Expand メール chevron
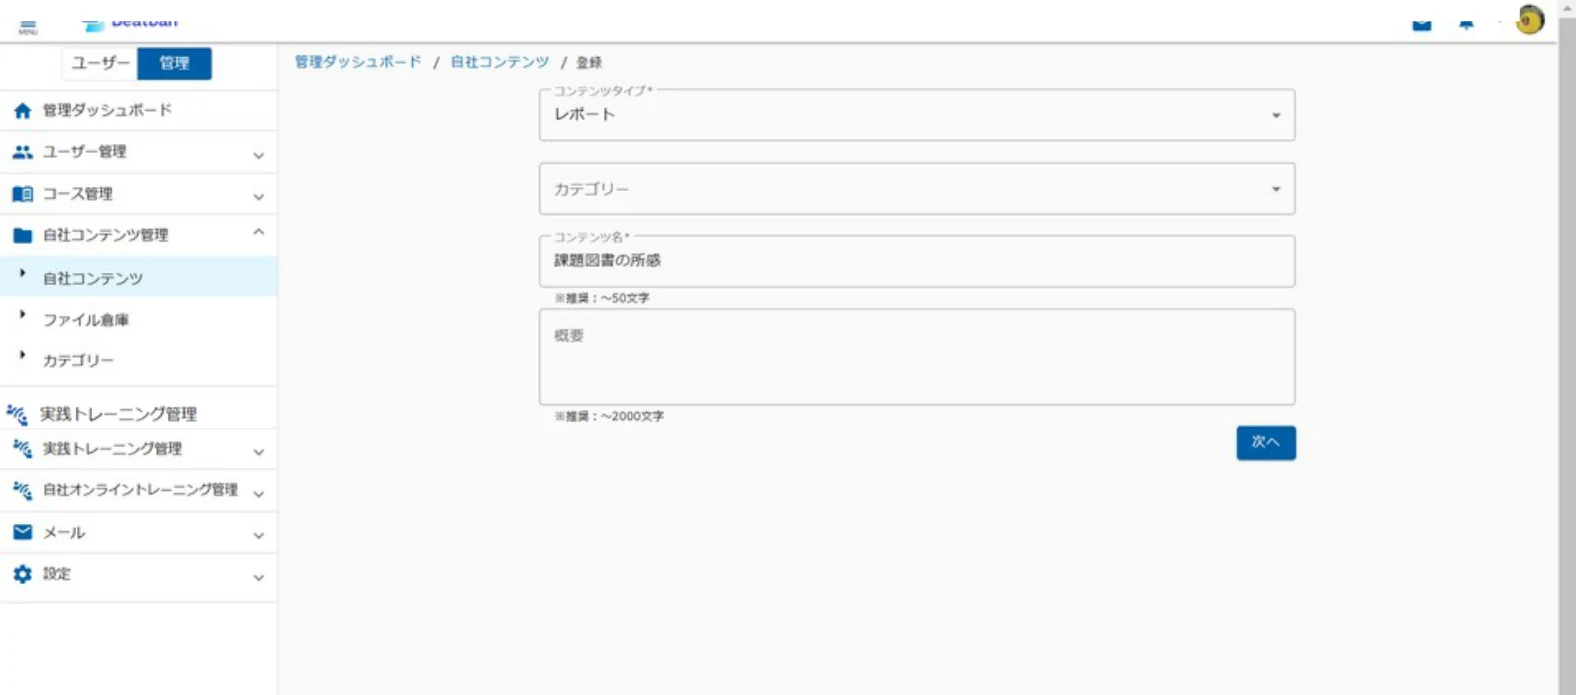 click(258, 536)
